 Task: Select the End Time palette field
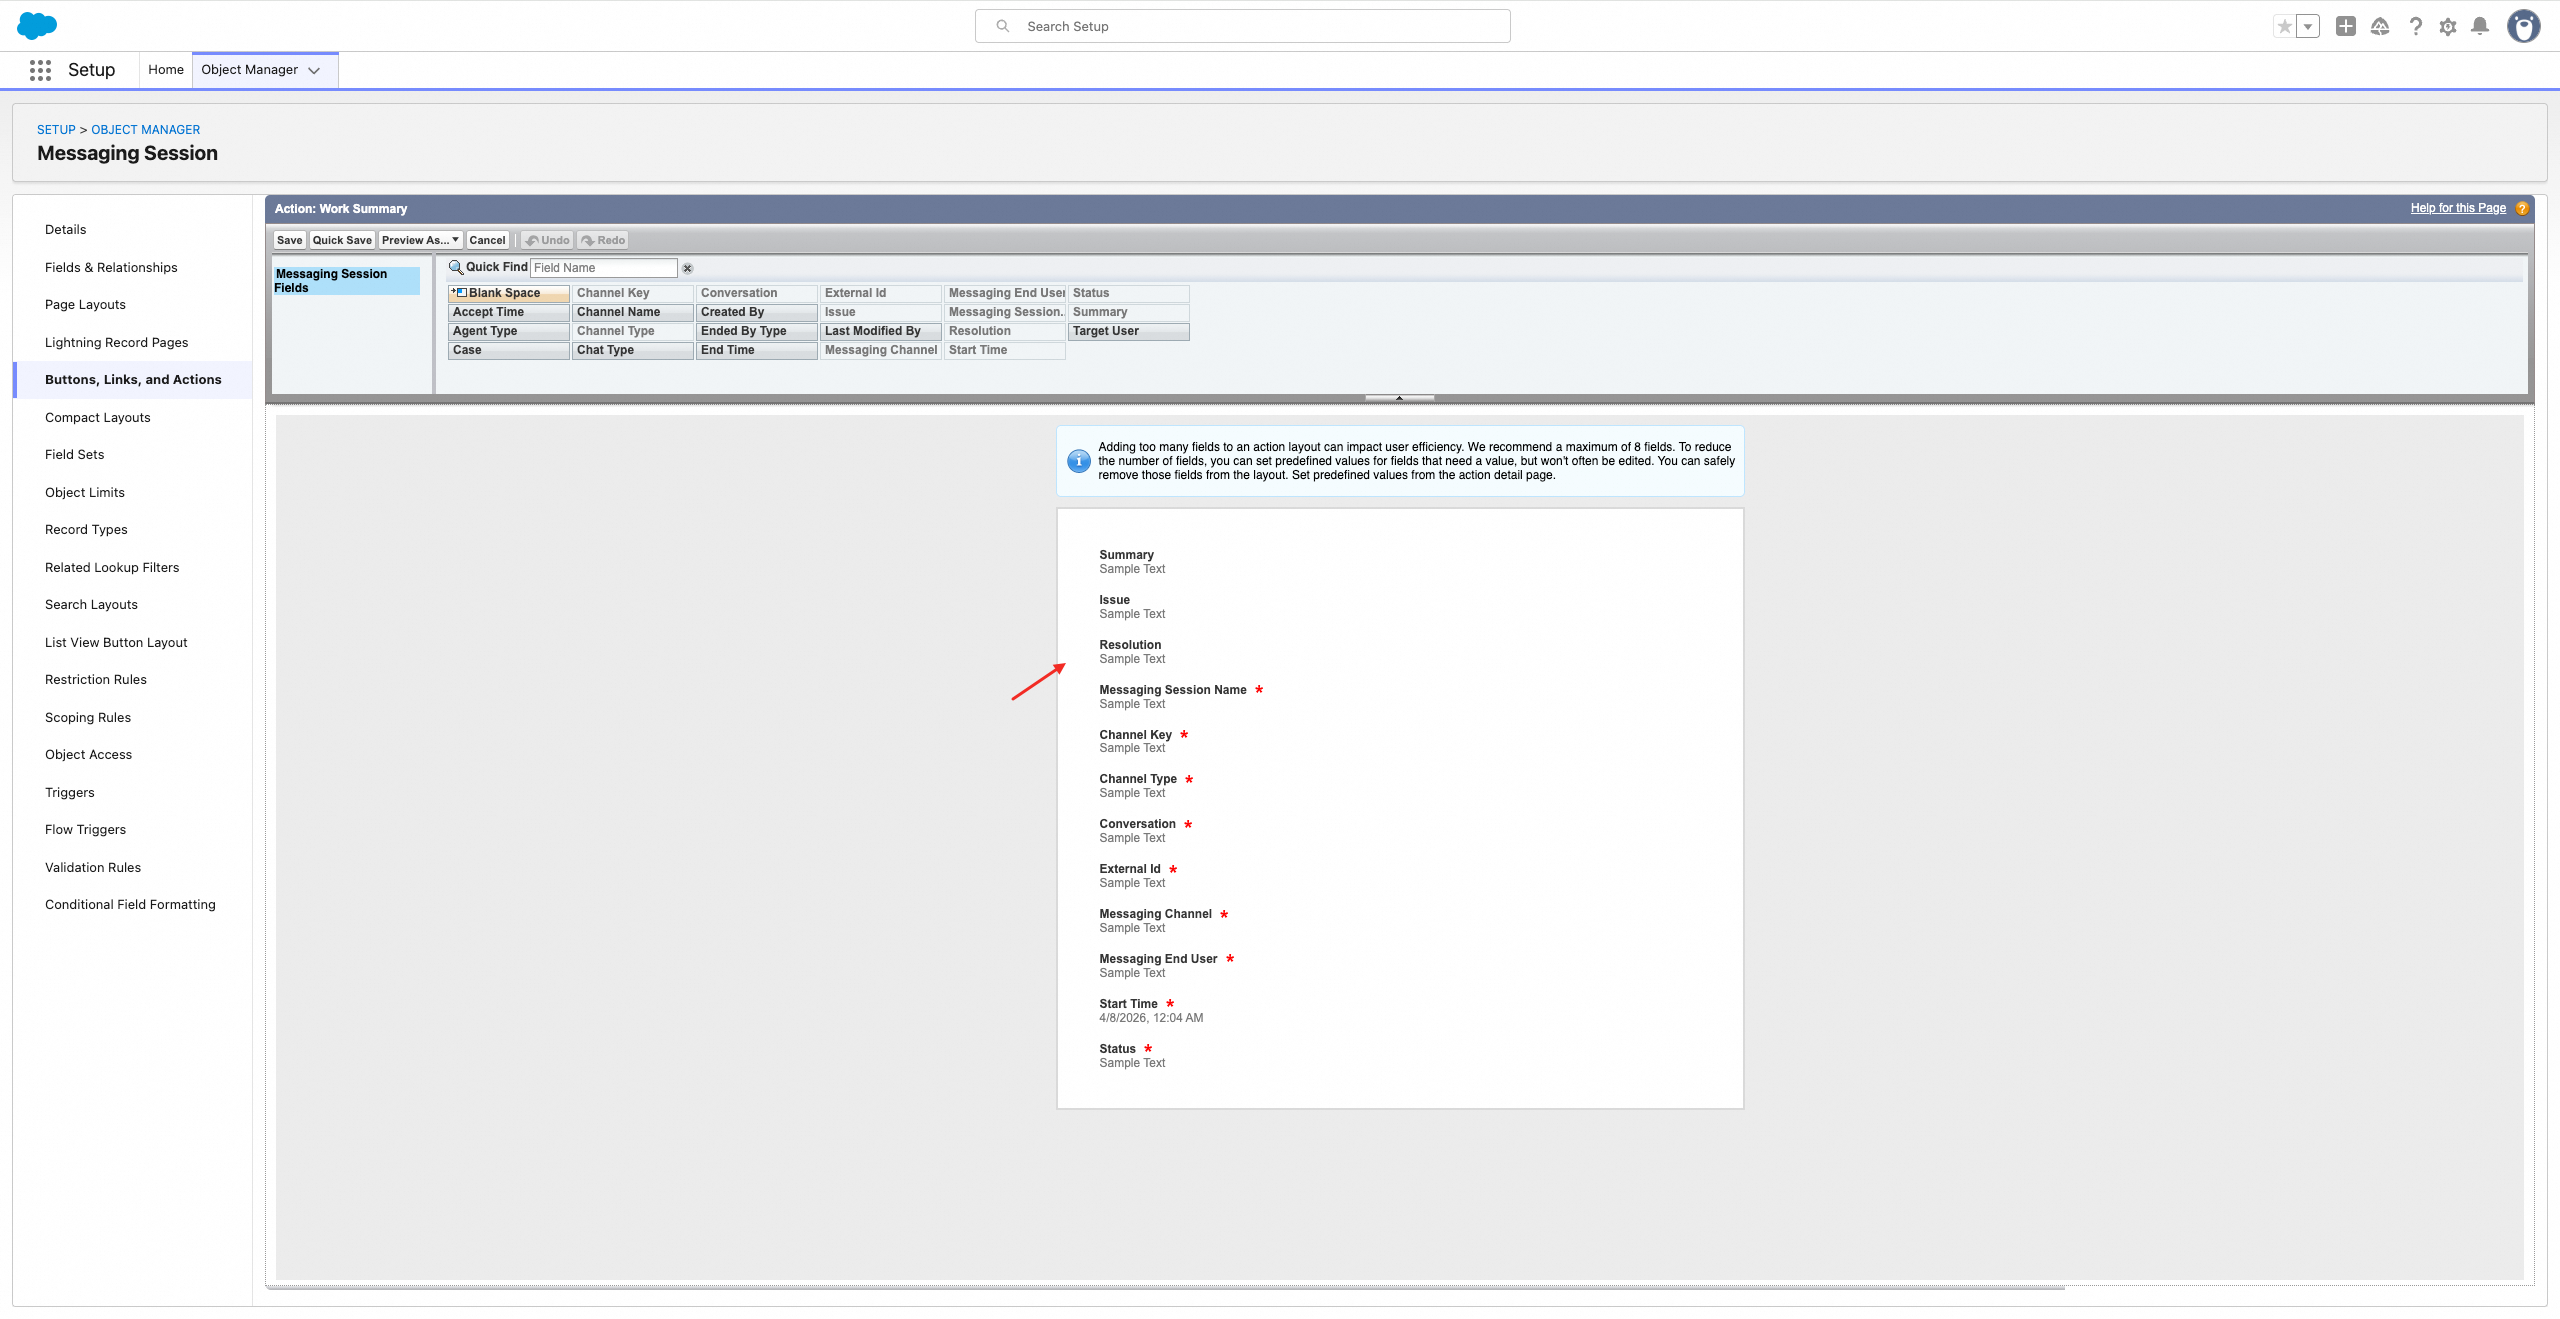[x=757, y=350]
